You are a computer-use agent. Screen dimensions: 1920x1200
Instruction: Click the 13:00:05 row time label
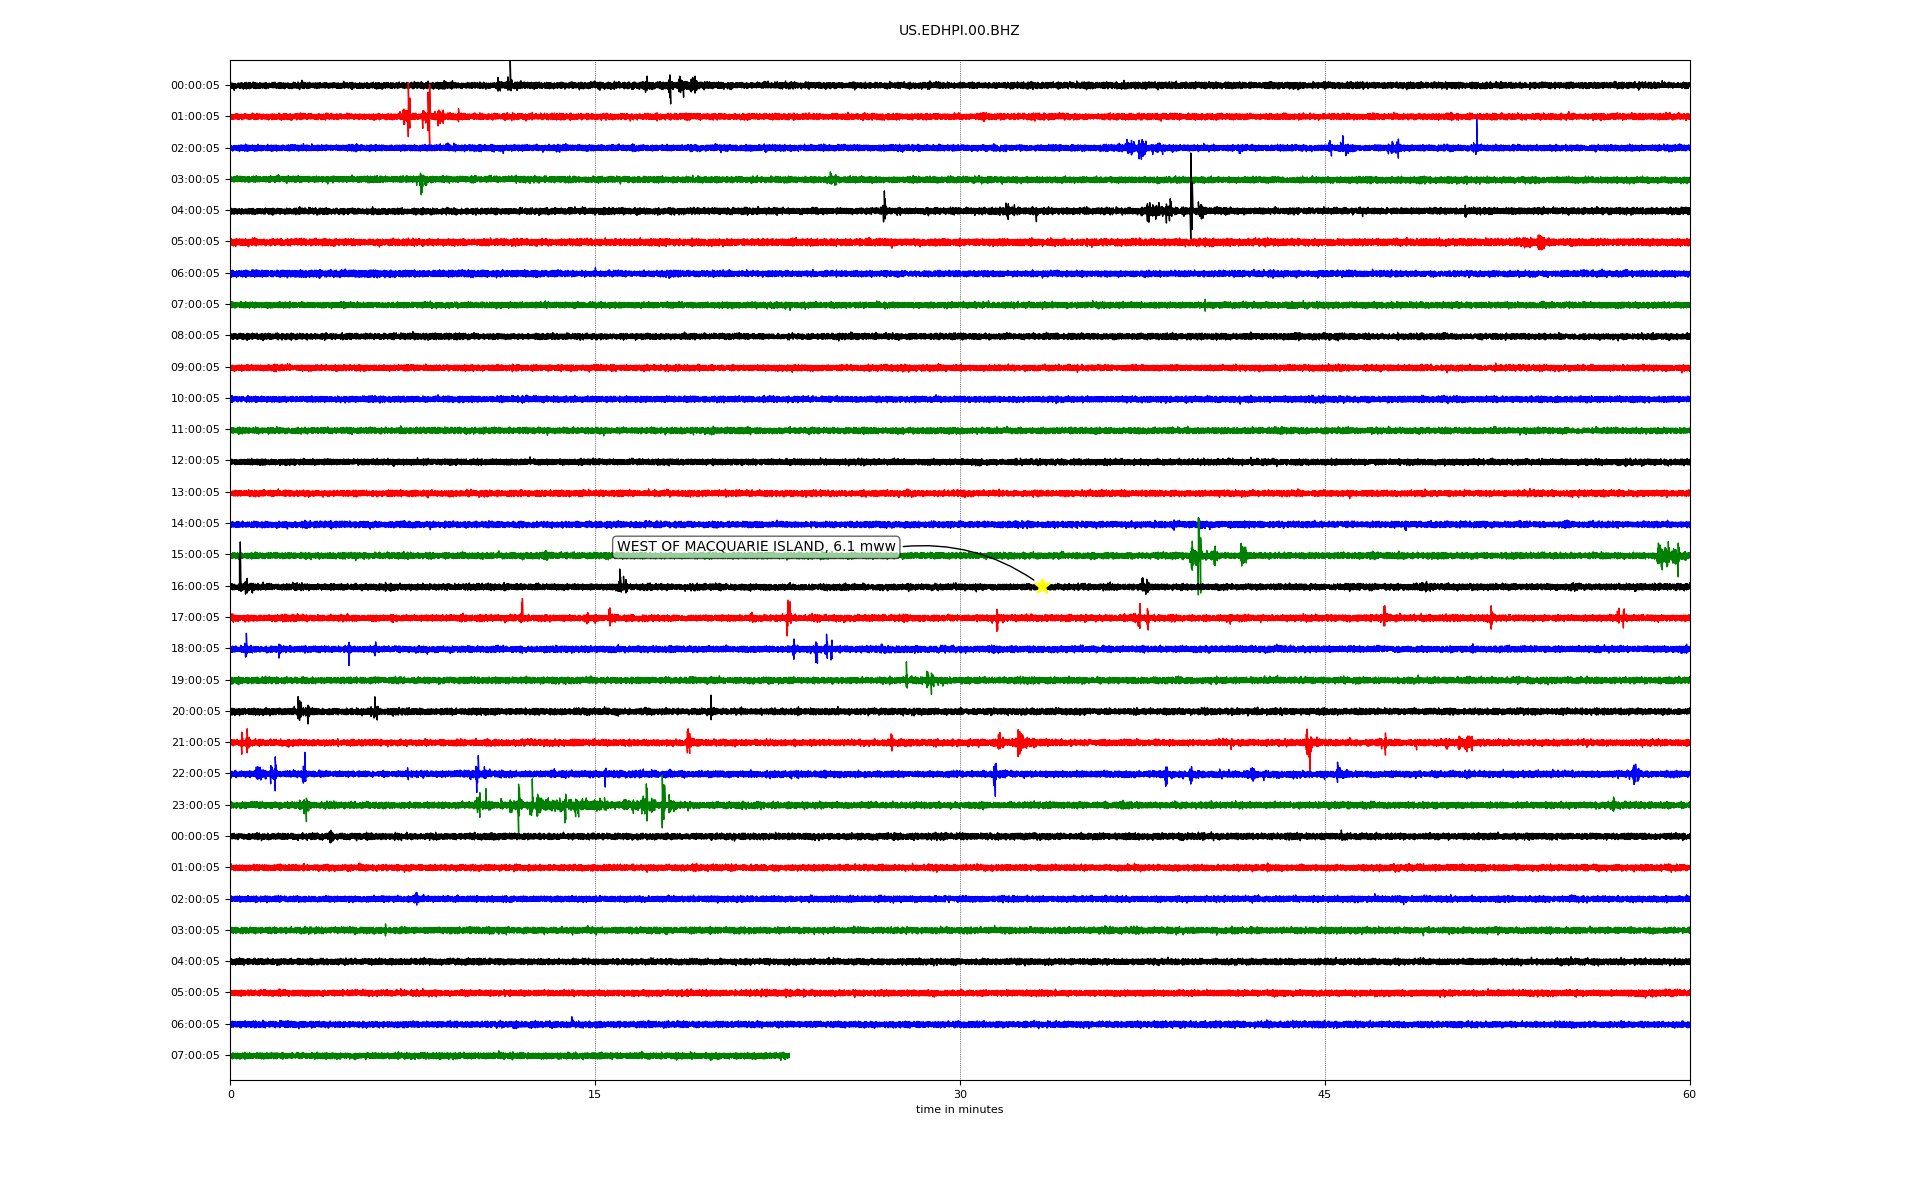coord(195,492)
